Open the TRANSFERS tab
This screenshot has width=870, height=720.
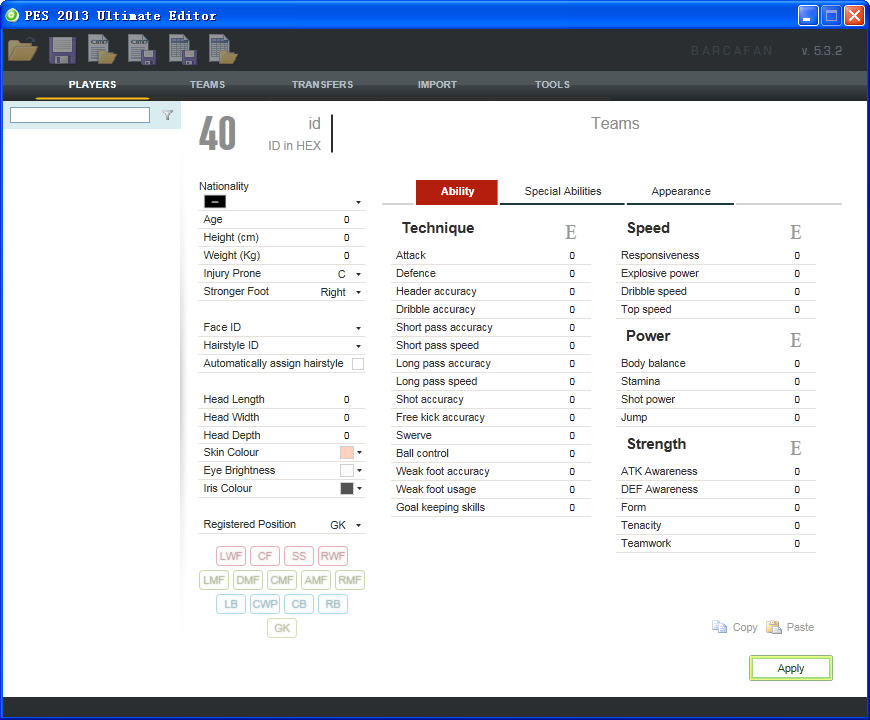tap(322, 84)
